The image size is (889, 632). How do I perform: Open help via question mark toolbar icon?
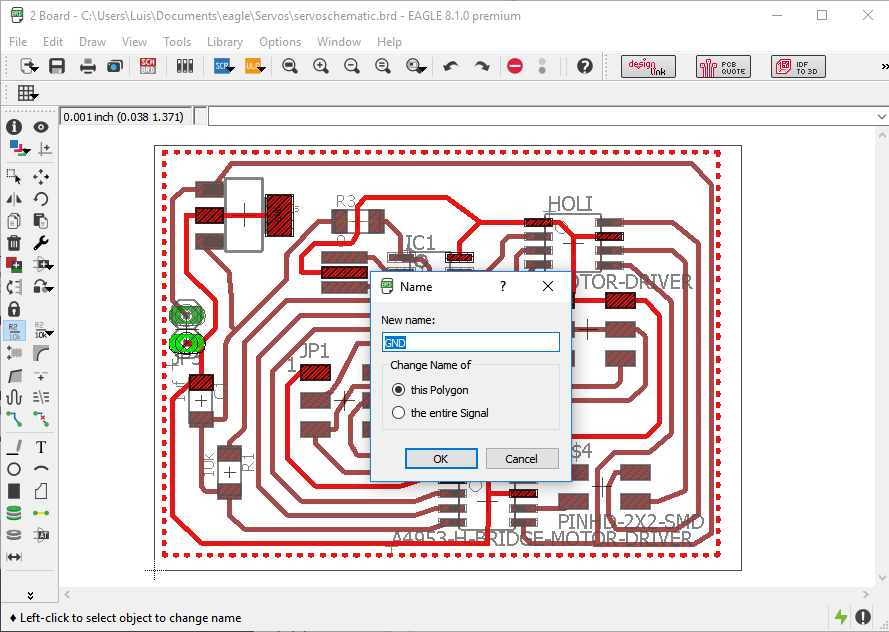coord(585,66)
